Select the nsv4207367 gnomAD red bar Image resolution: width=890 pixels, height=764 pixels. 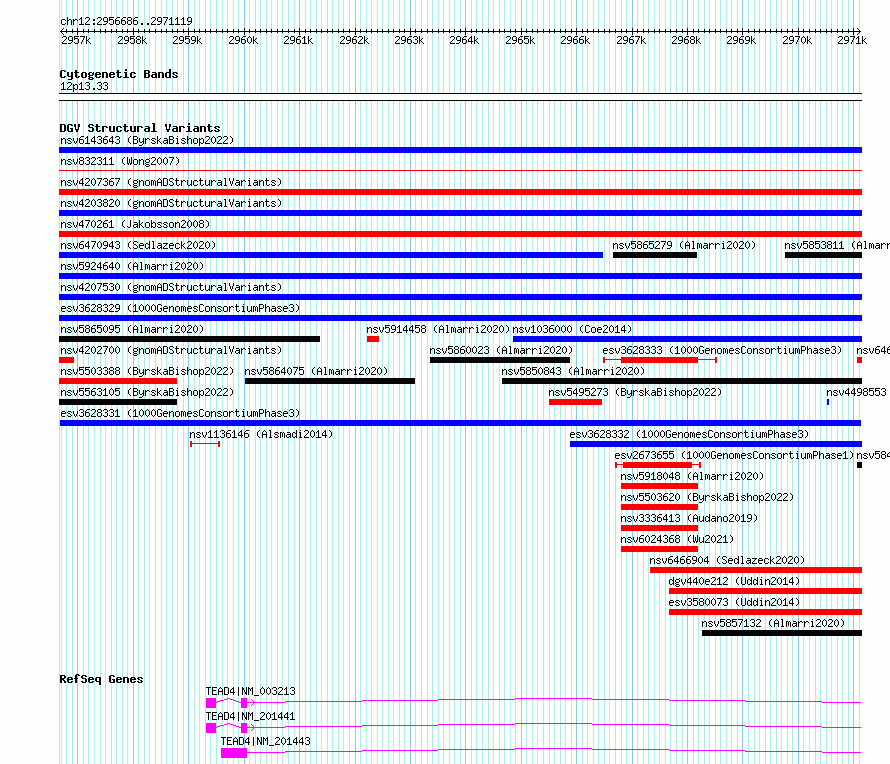click(460, 192)
